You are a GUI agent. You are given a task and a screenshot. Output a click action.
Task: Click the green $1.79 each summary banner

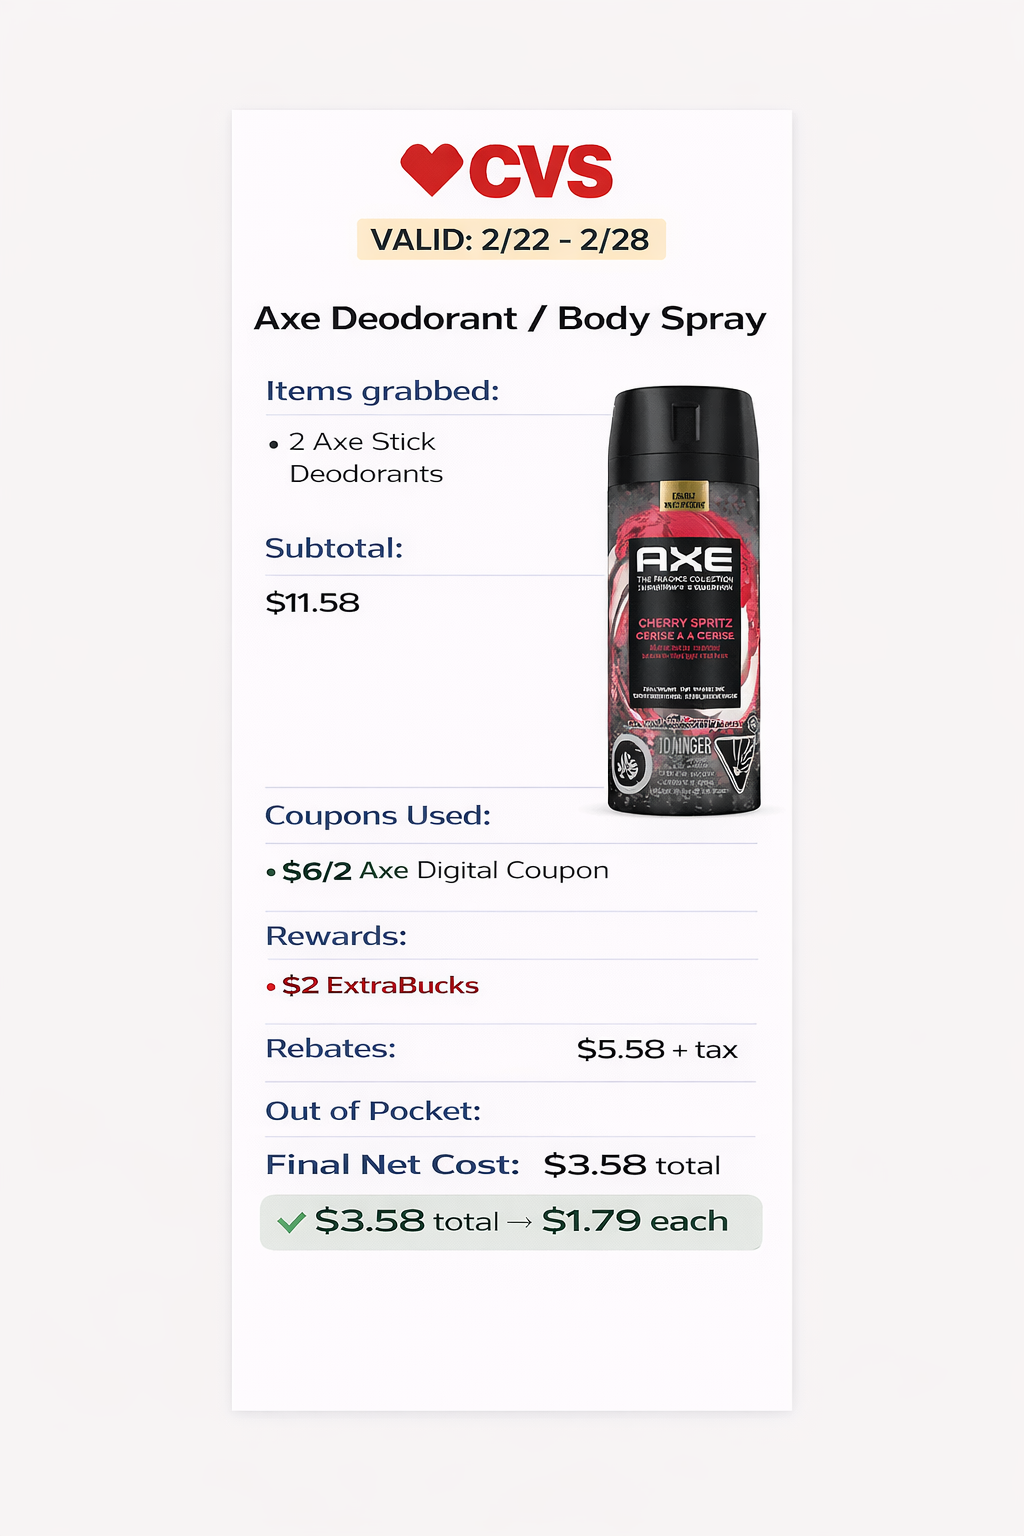coord(511,1222)
